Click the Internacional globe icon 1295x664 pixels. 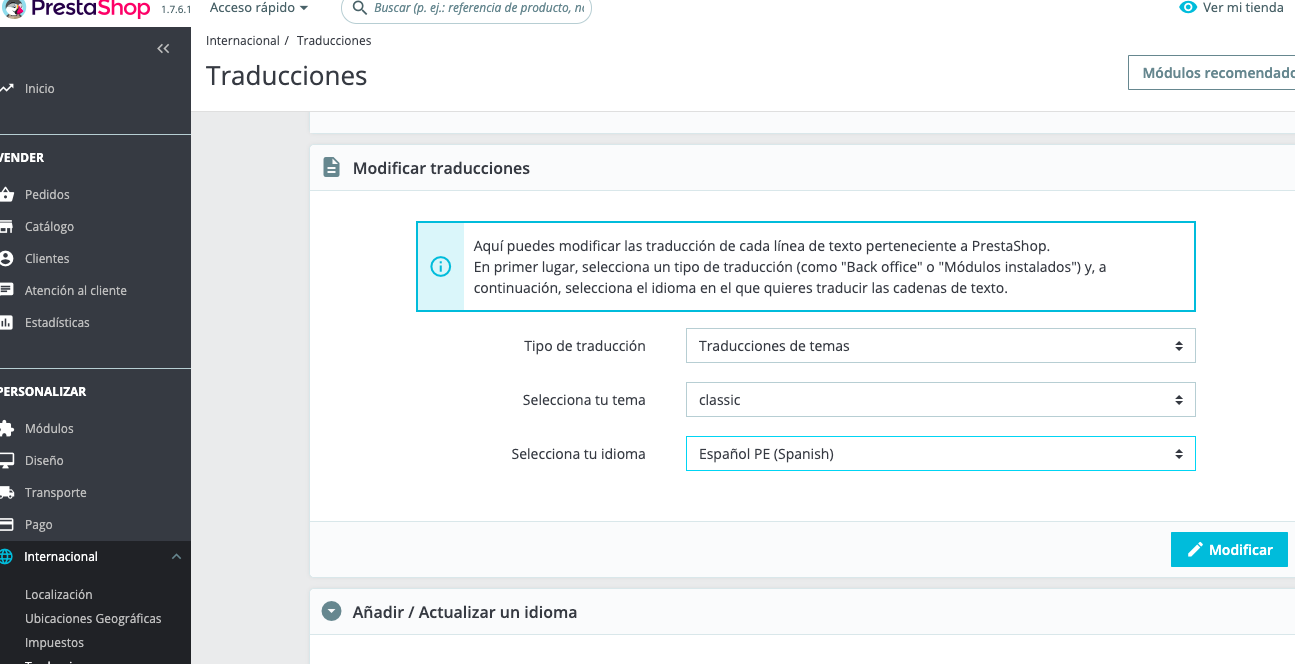(x=6, y=557)
